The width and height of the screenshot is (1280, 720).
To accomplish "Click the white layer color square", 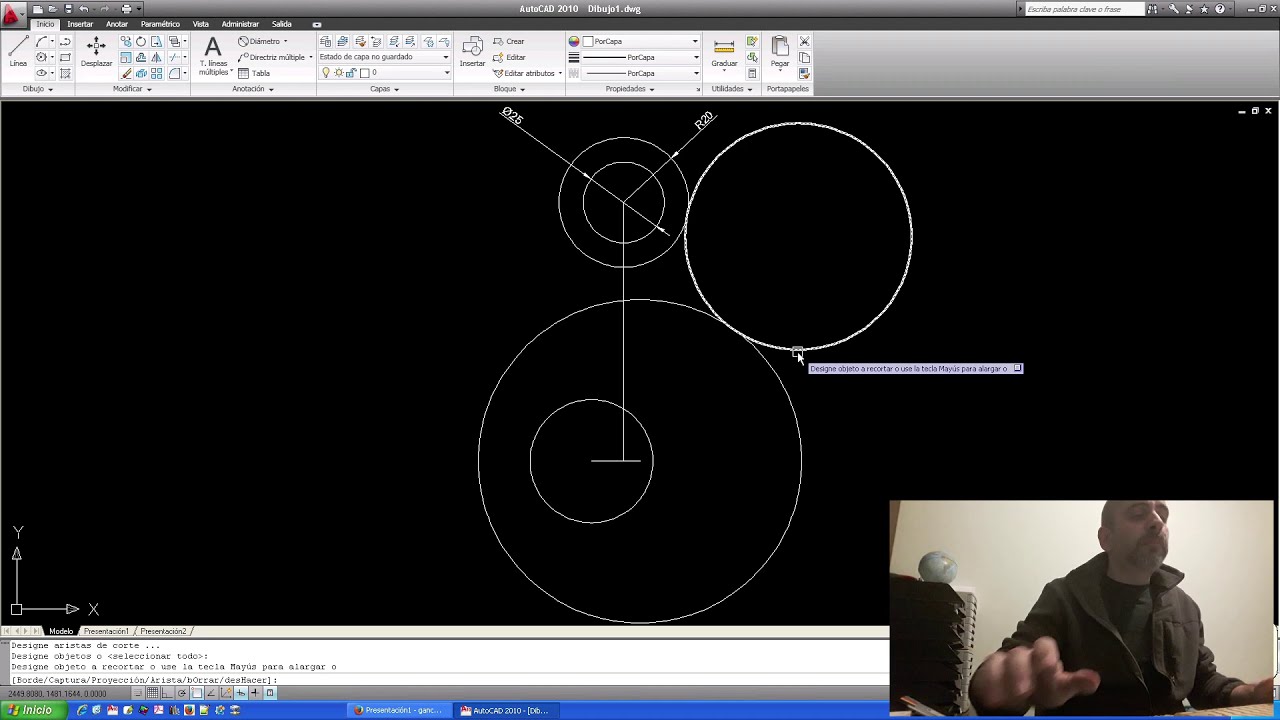I will pyautogui.click(x=364, y=73).
